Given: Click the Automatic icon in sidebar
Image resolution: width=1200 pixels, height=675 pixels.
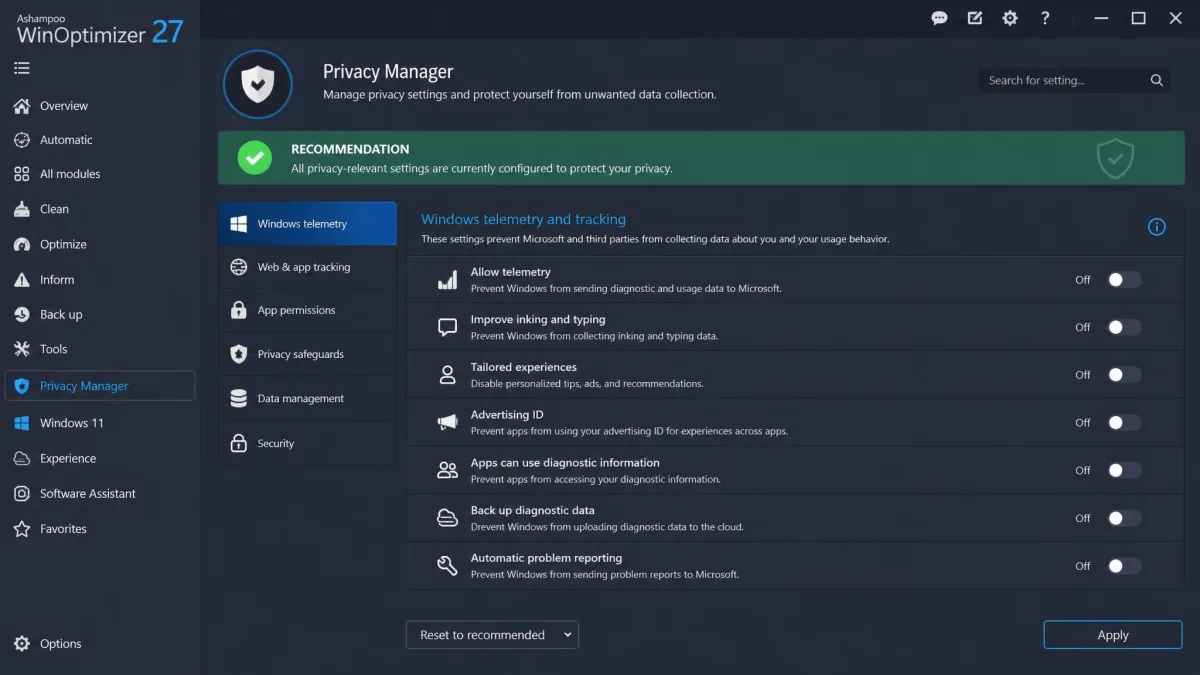Looking at the screenshot, I should [22, 140].
